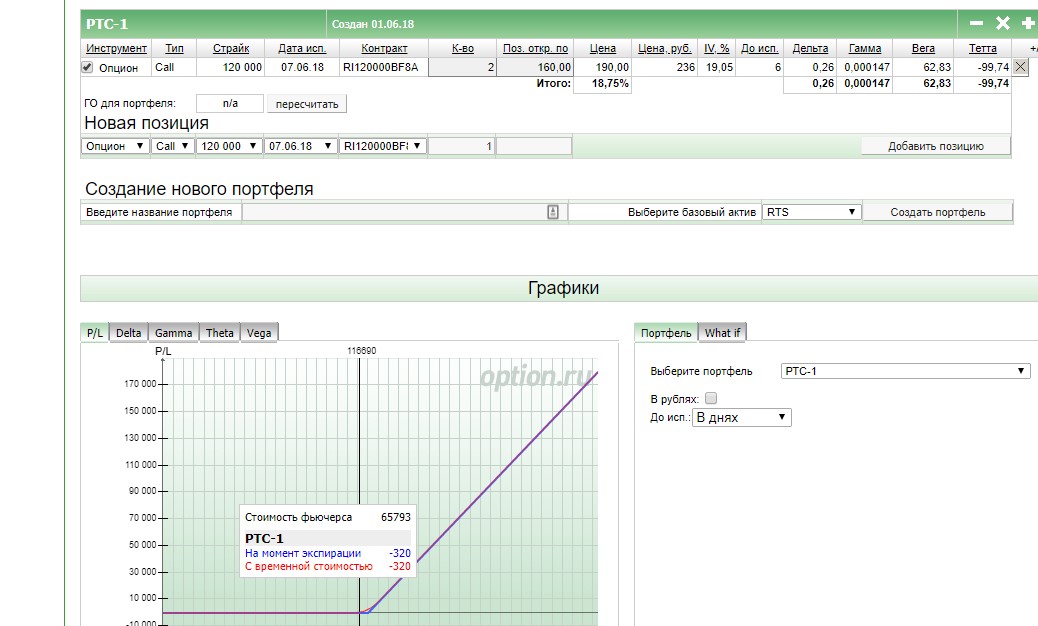The width and height of the screenshot is (1038, 626).
Task: Click the пересчитать button
Action: pyautogui.click(x=307, y=104)
